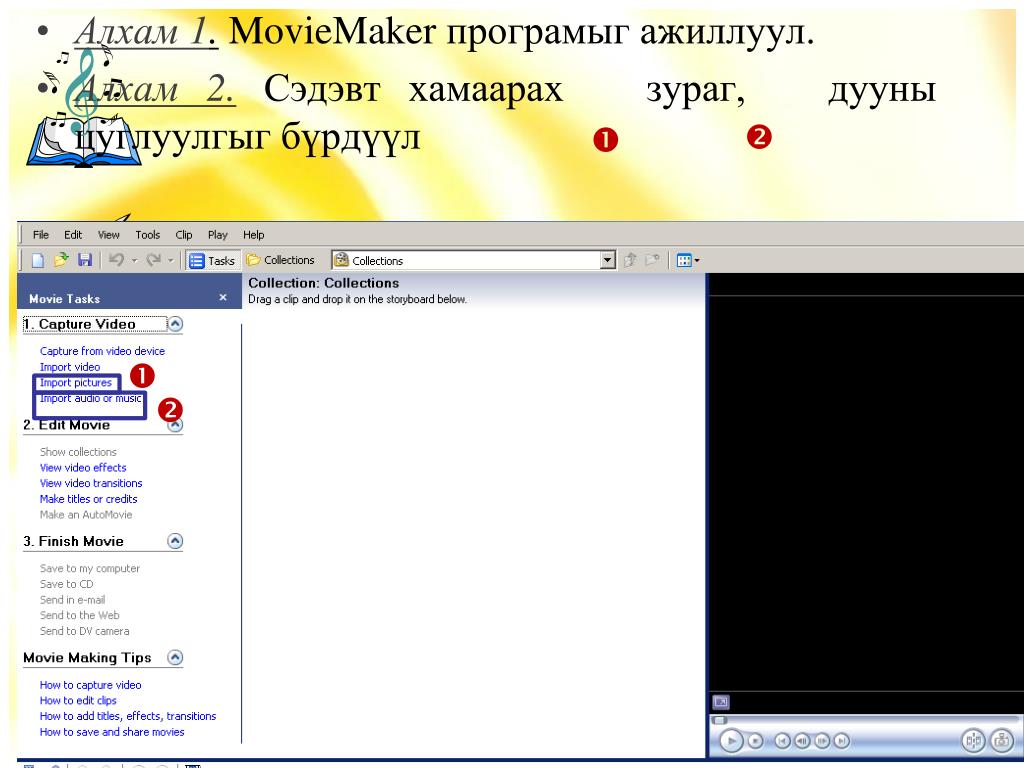Click the preview monitor Play button
This screenshot has height=768, width=1024.
click(x=731, y=741)
